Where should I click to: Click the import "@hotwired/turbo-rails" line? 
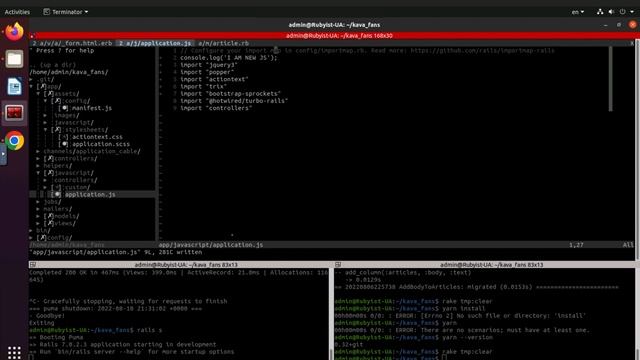tap(234, 101)
